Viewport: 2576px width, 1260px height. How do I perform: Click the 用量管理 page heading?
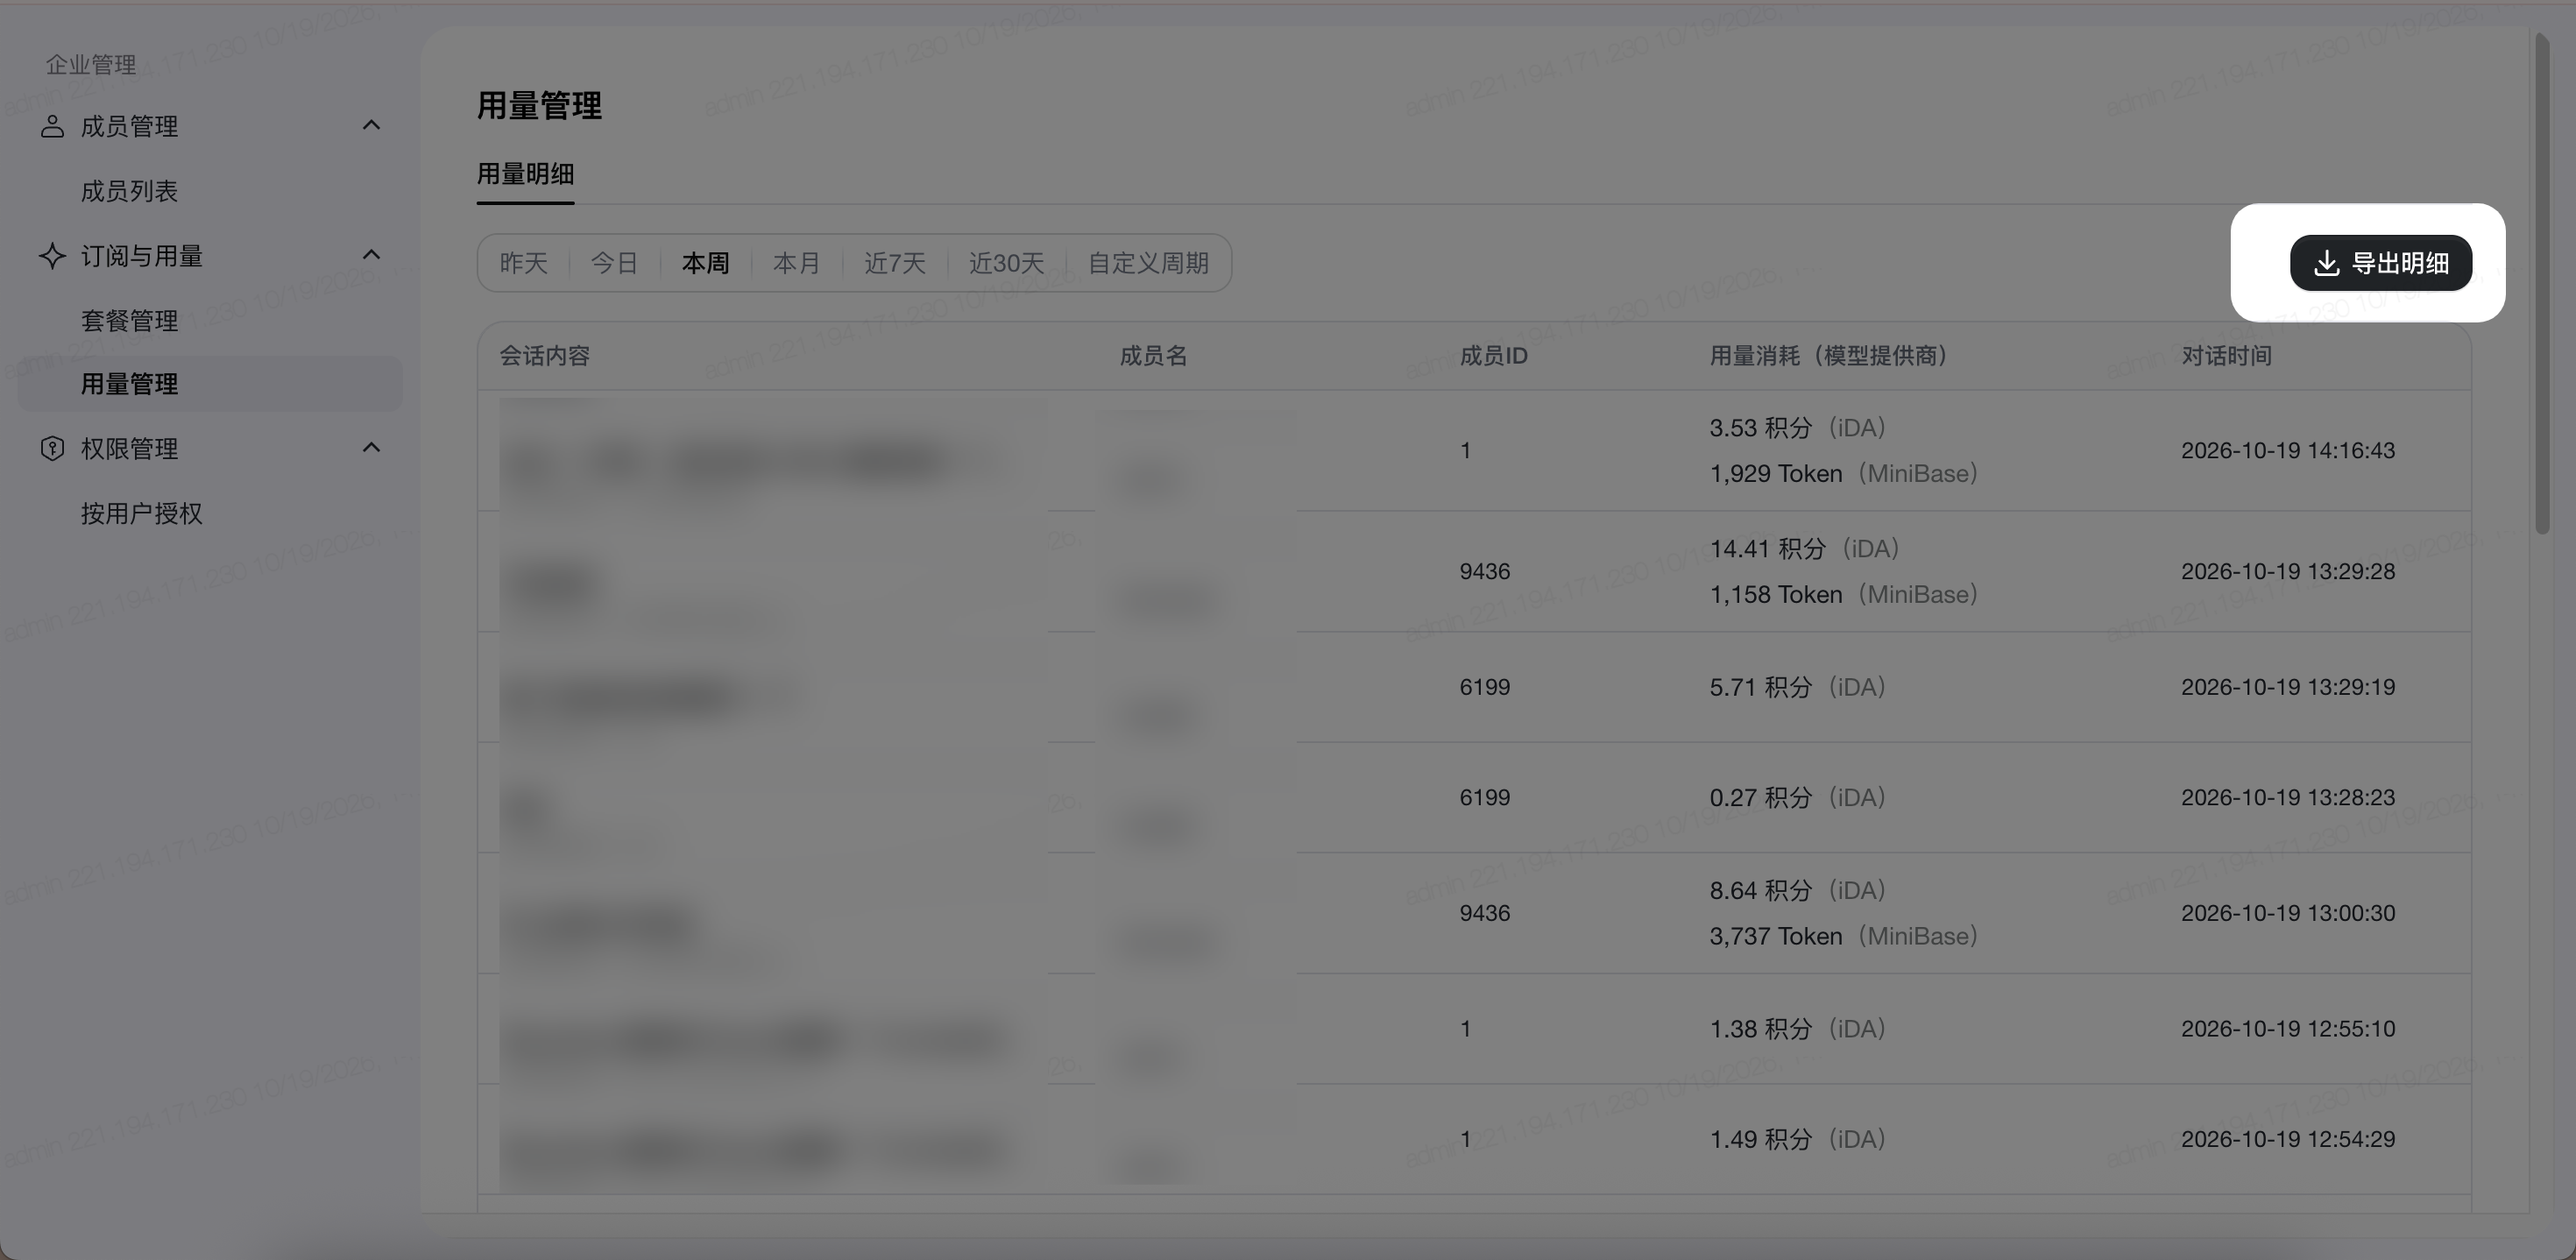coord(539,106)
